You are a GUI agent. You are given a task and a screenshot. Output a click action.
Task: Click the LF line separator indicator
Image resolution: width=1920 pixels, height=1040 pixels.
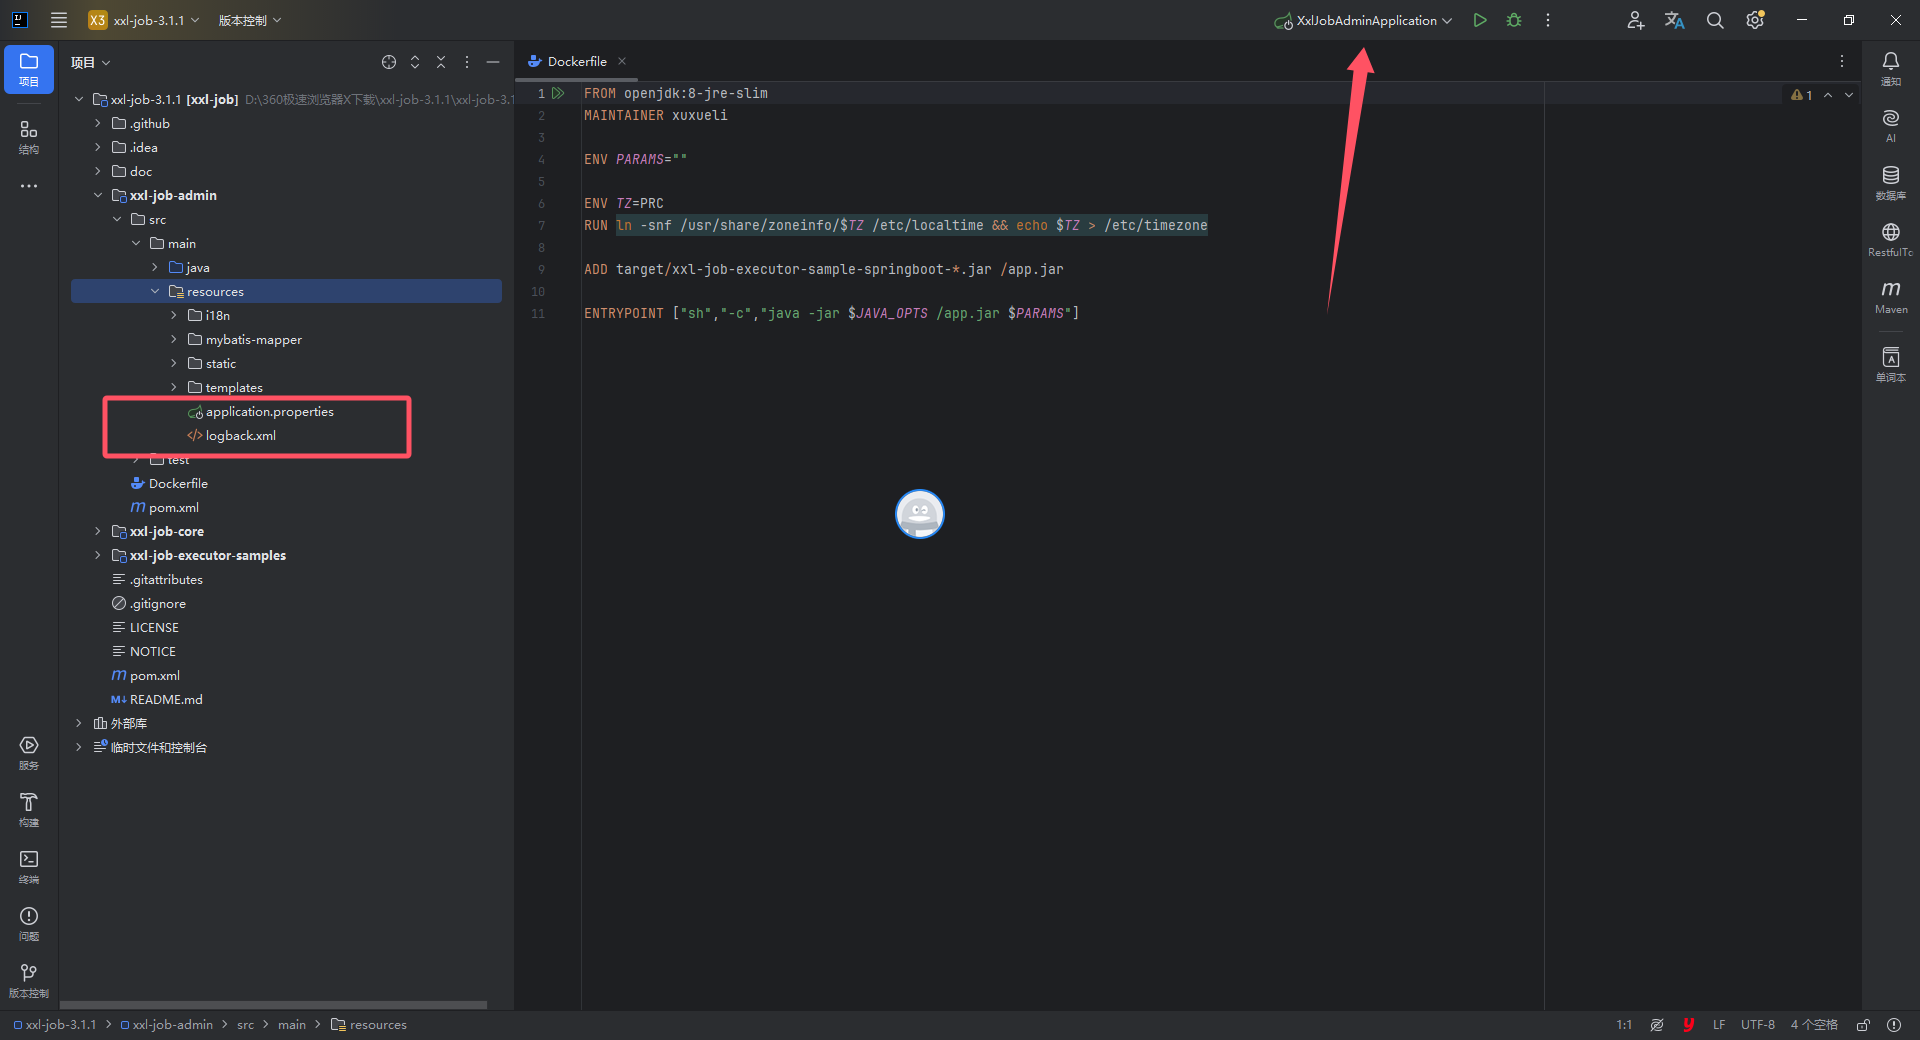point(1718,1025)
